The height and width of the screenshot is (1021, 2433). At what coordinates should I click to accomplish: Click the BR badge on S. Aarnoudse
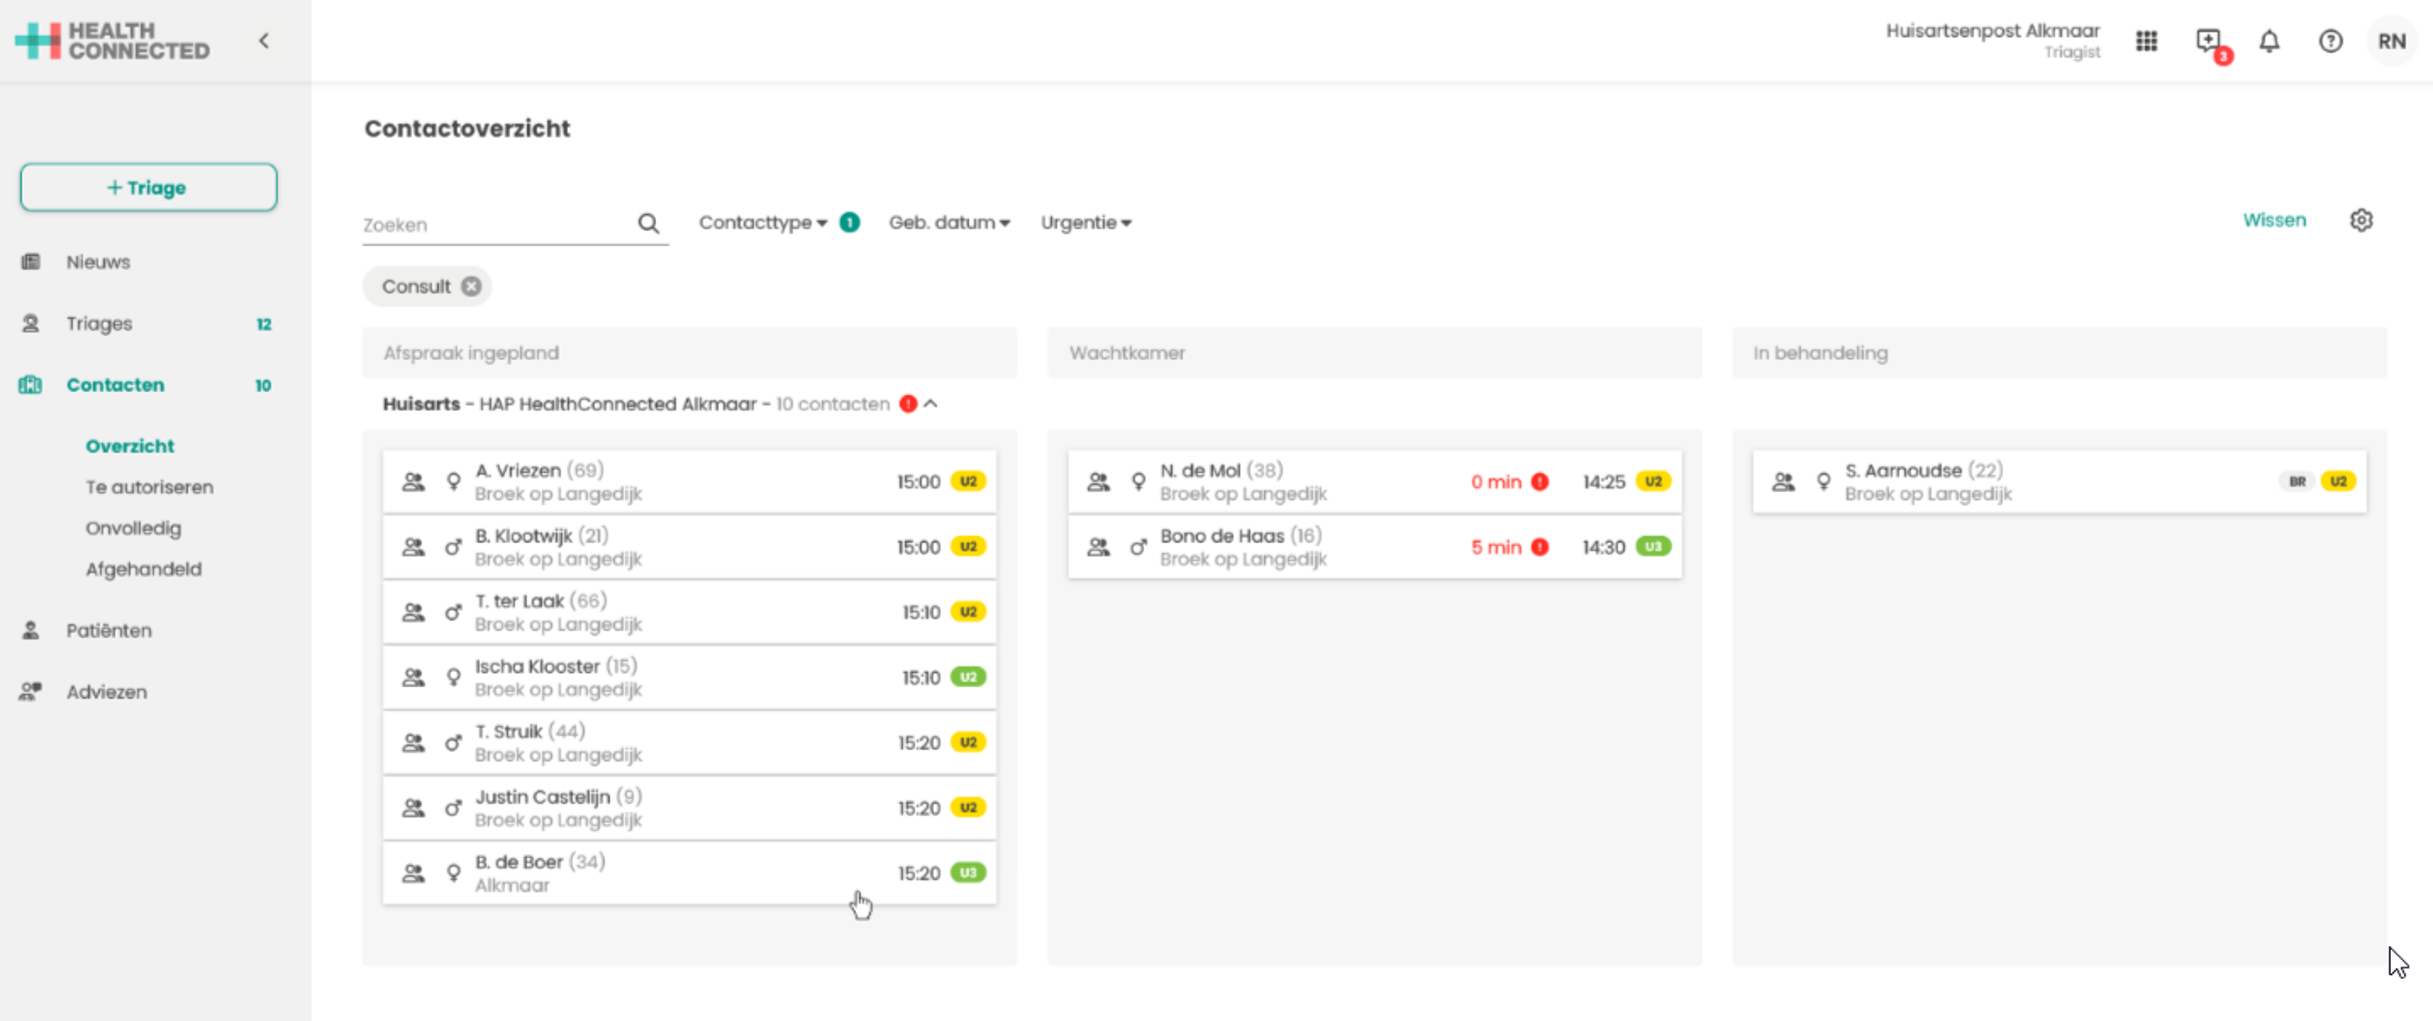click(x=2297, y=481)
